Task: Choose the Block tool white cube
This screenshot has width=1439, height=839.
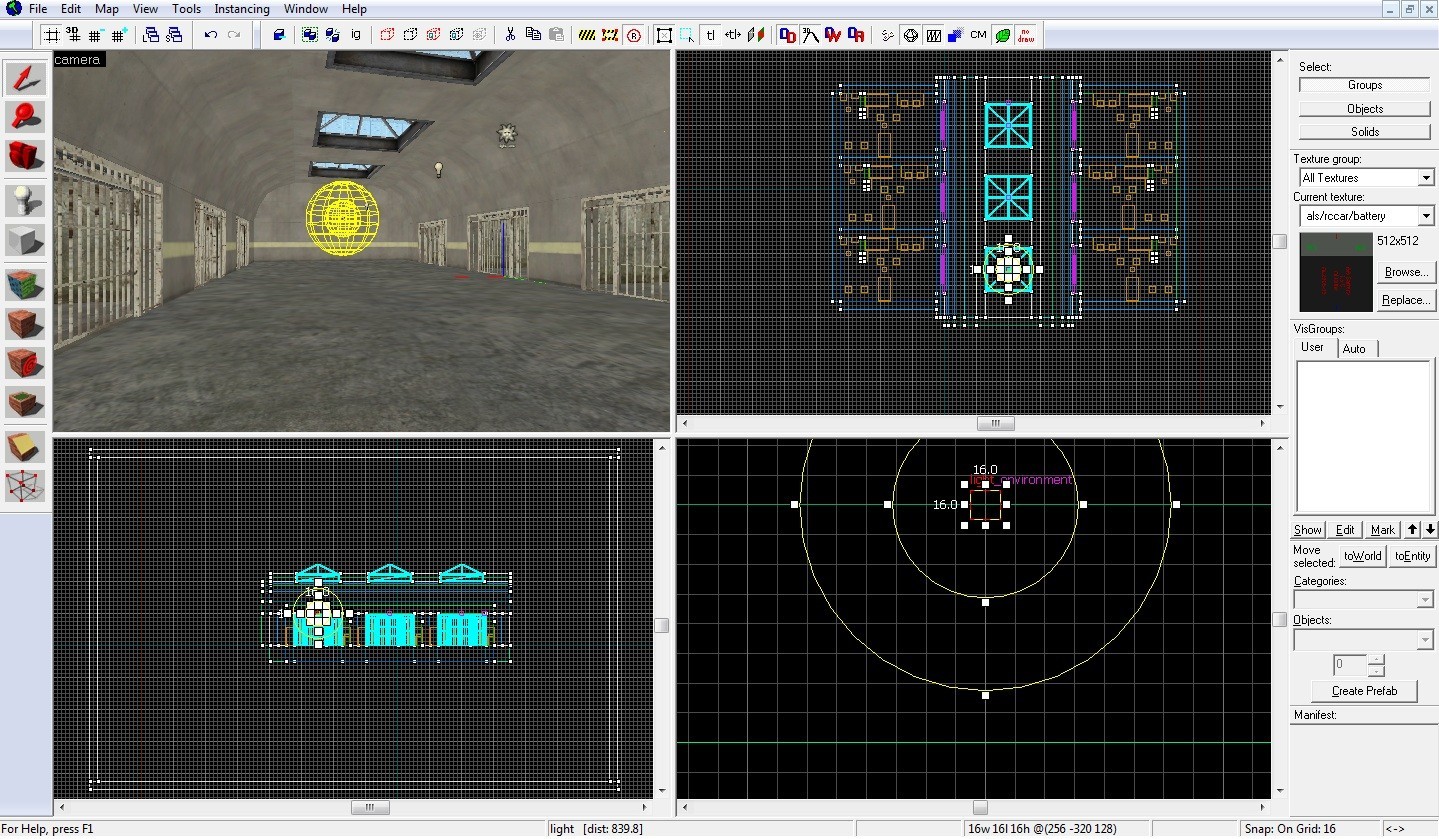Action: click(x=26, y=240)
